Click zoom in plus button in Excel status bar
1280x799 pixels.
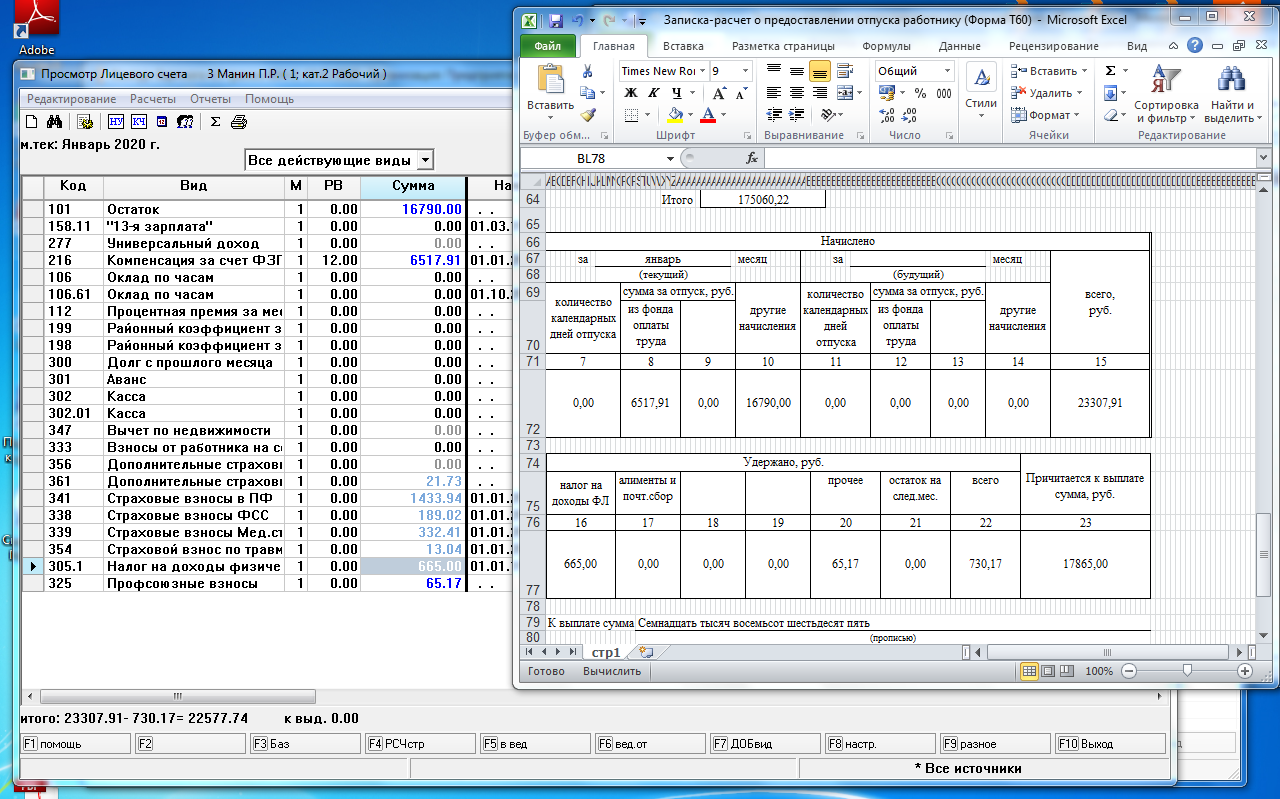(1245, 671)
